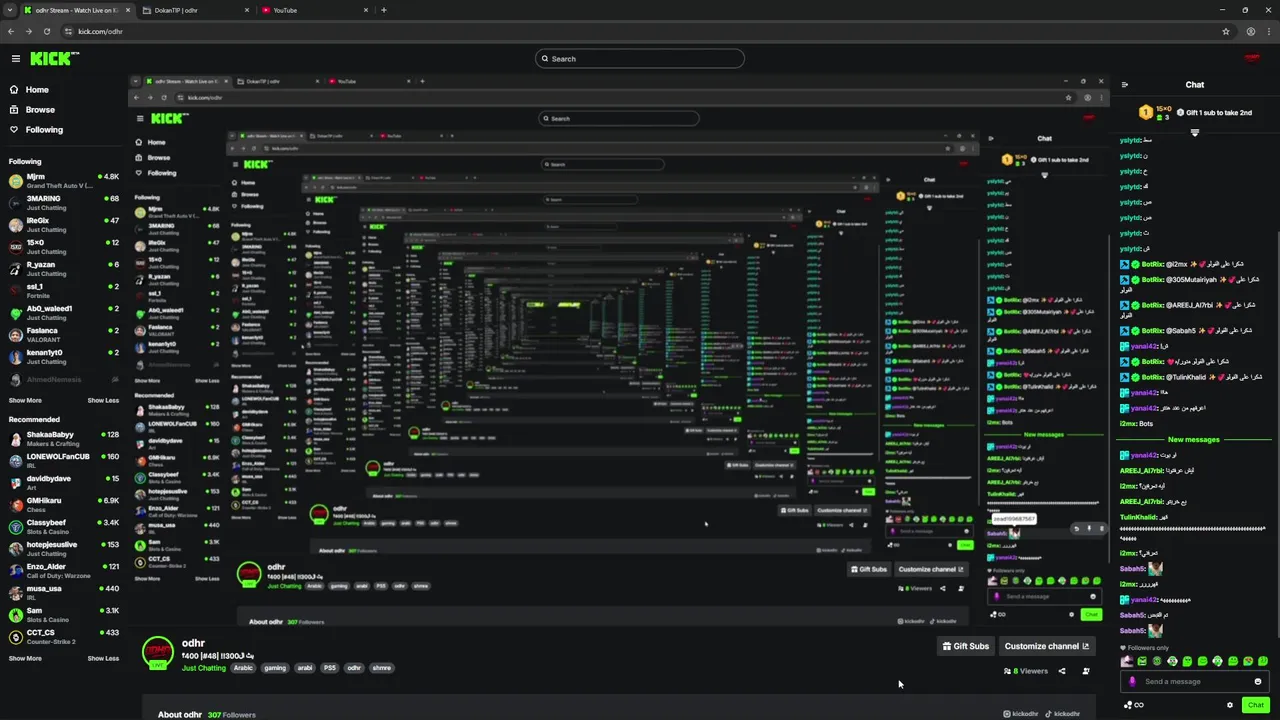Image resolution: width=1280 pixels, height=720 pixels.
Task: Click the hotepjesuslive channel avatar
Action: (16, 549)
